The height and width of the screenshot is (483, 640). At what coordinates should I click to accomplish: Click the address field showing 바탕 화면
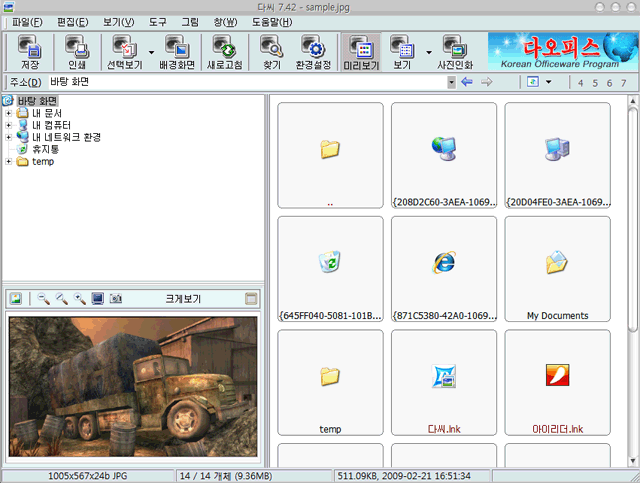(248, 82)
